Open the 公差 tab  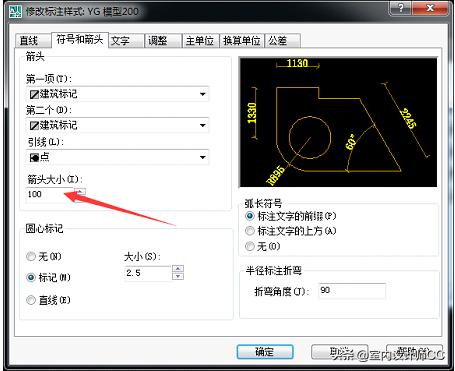coord(282,41)
